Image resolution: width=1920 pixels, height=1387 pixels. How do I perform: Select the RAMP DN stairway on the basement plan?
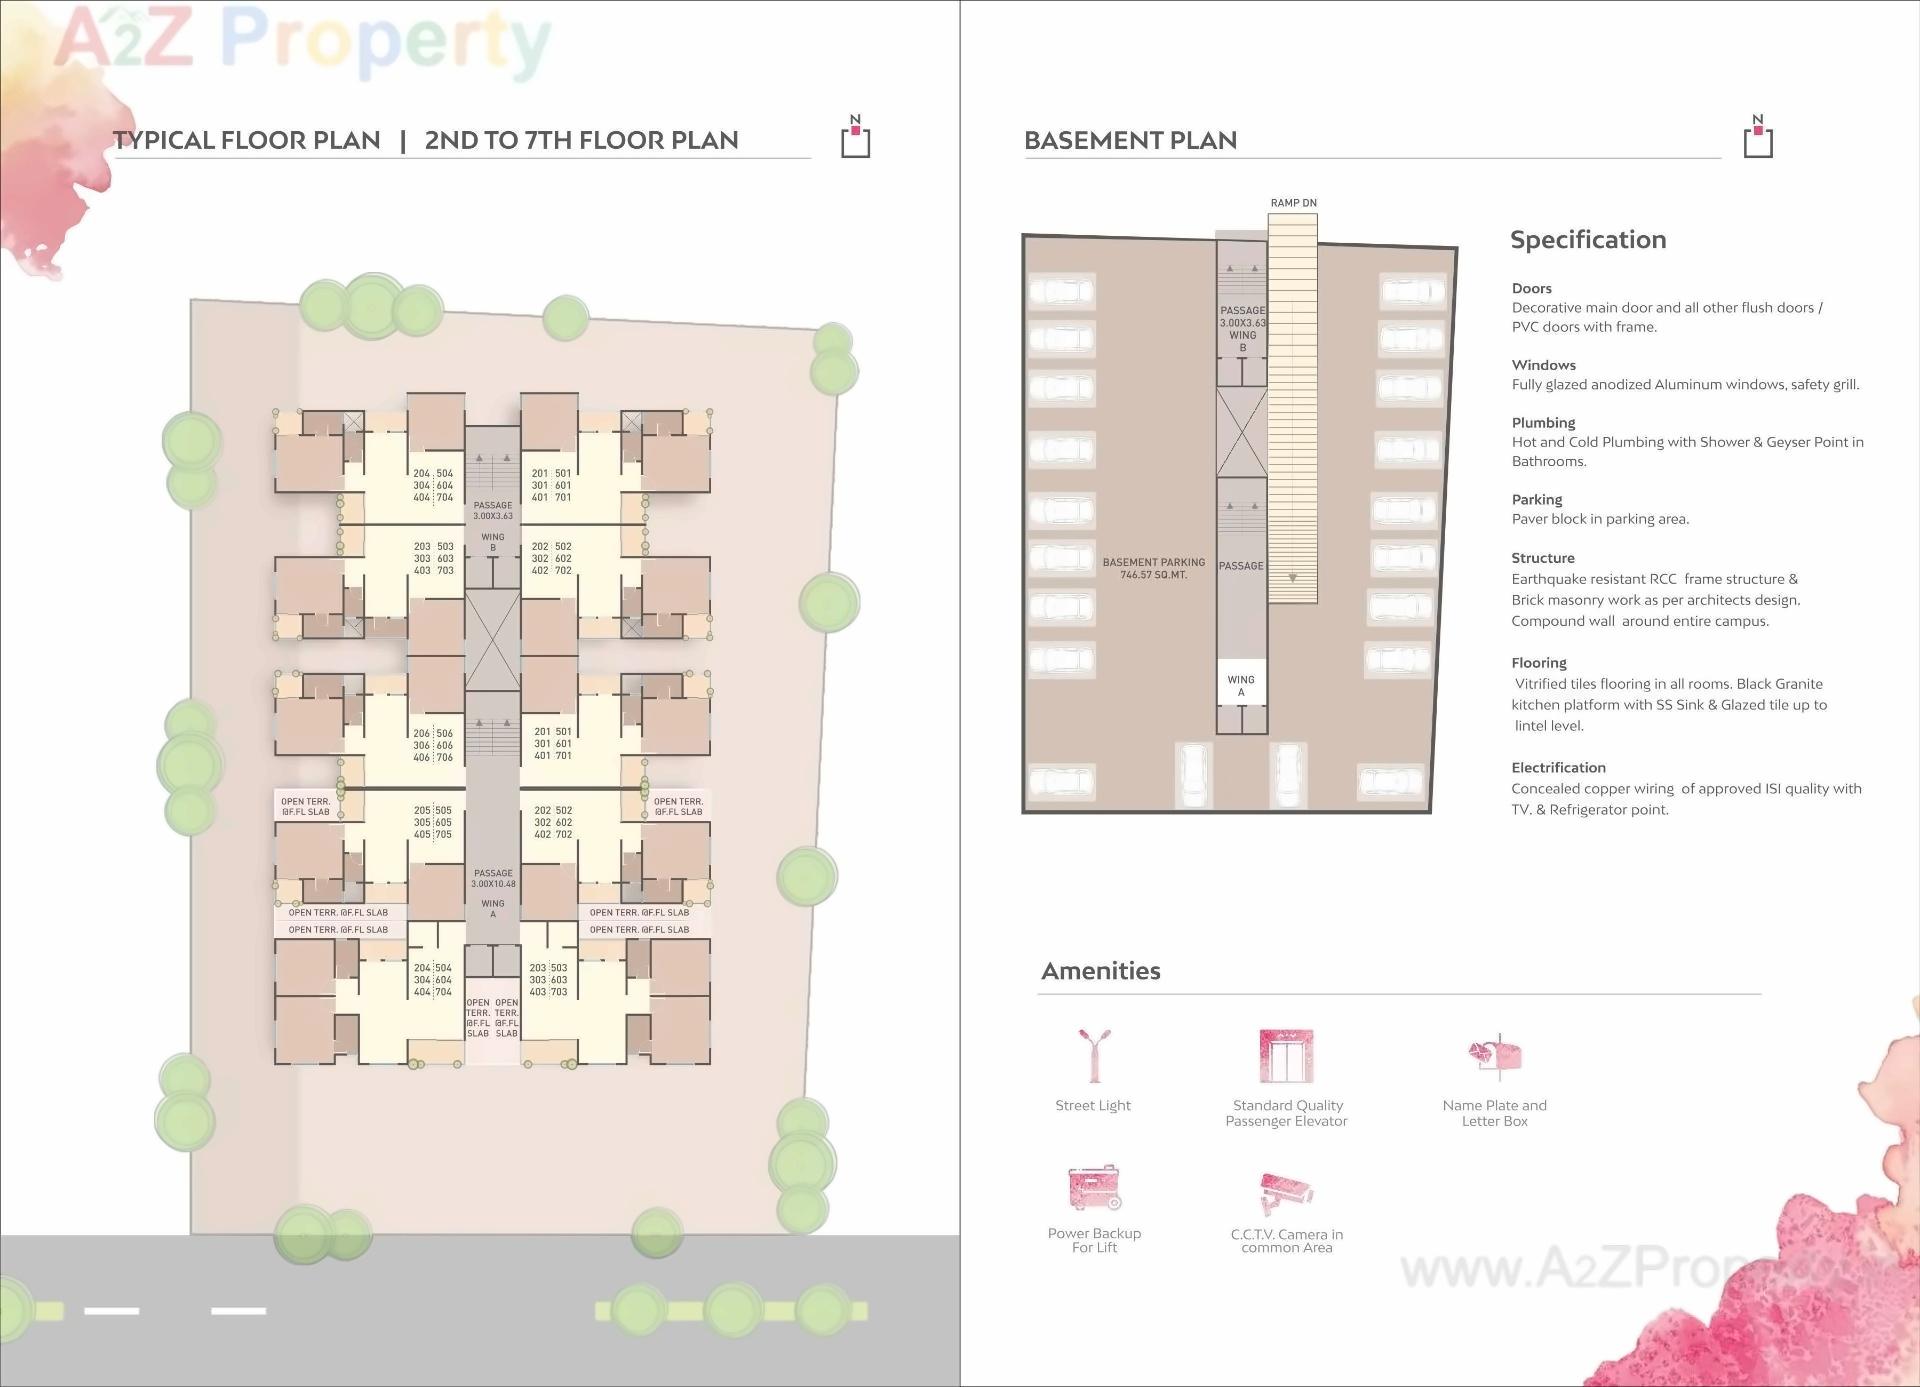point(1293,400)
